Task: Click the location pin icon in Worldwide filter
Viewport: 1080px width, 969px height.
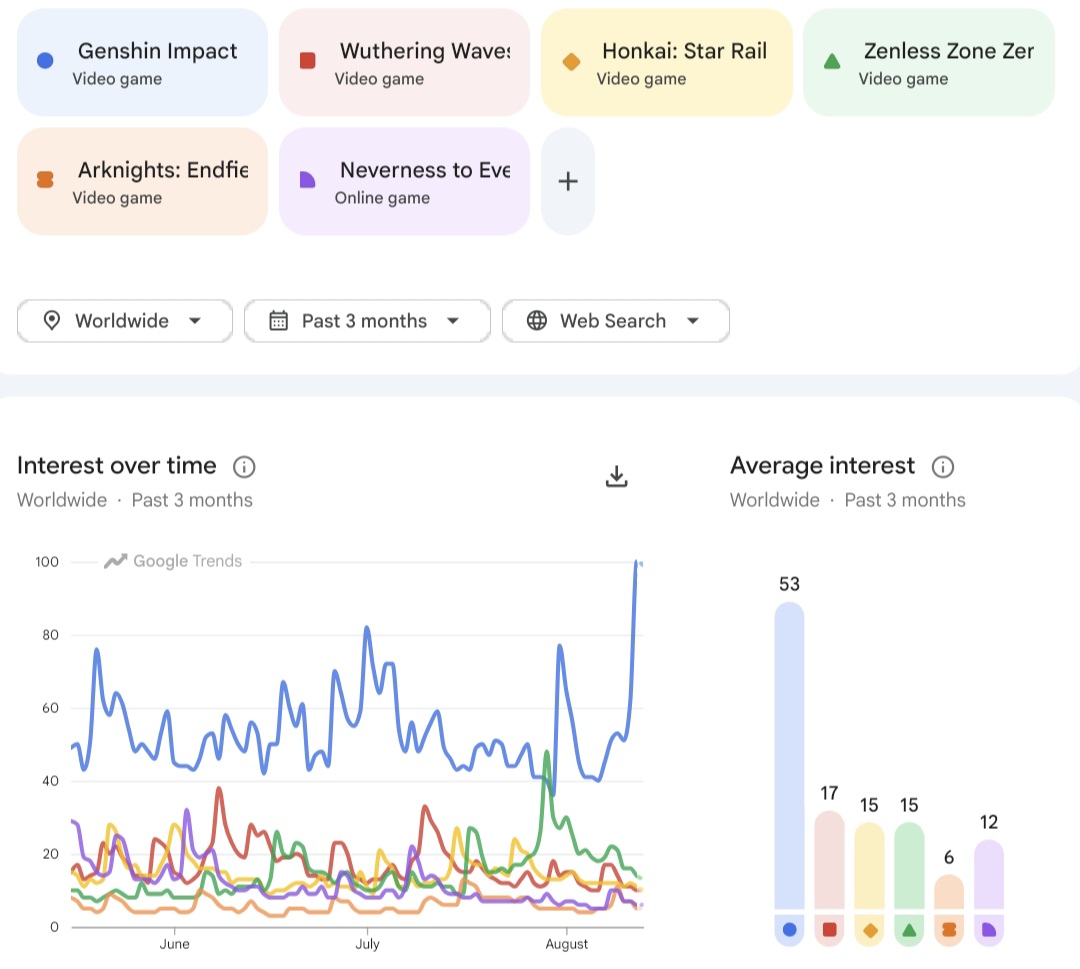Action: [x=52, y=320]
